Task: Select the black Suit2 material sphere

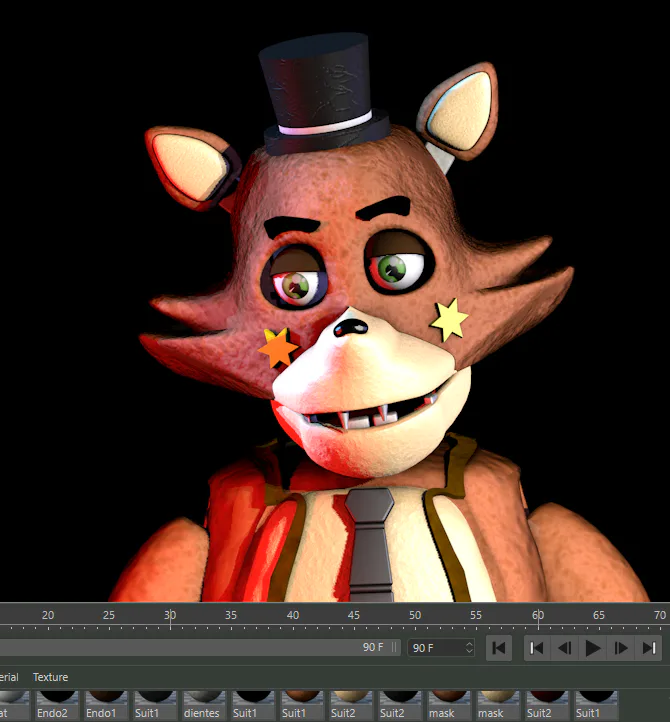Action: coord(400,705)
